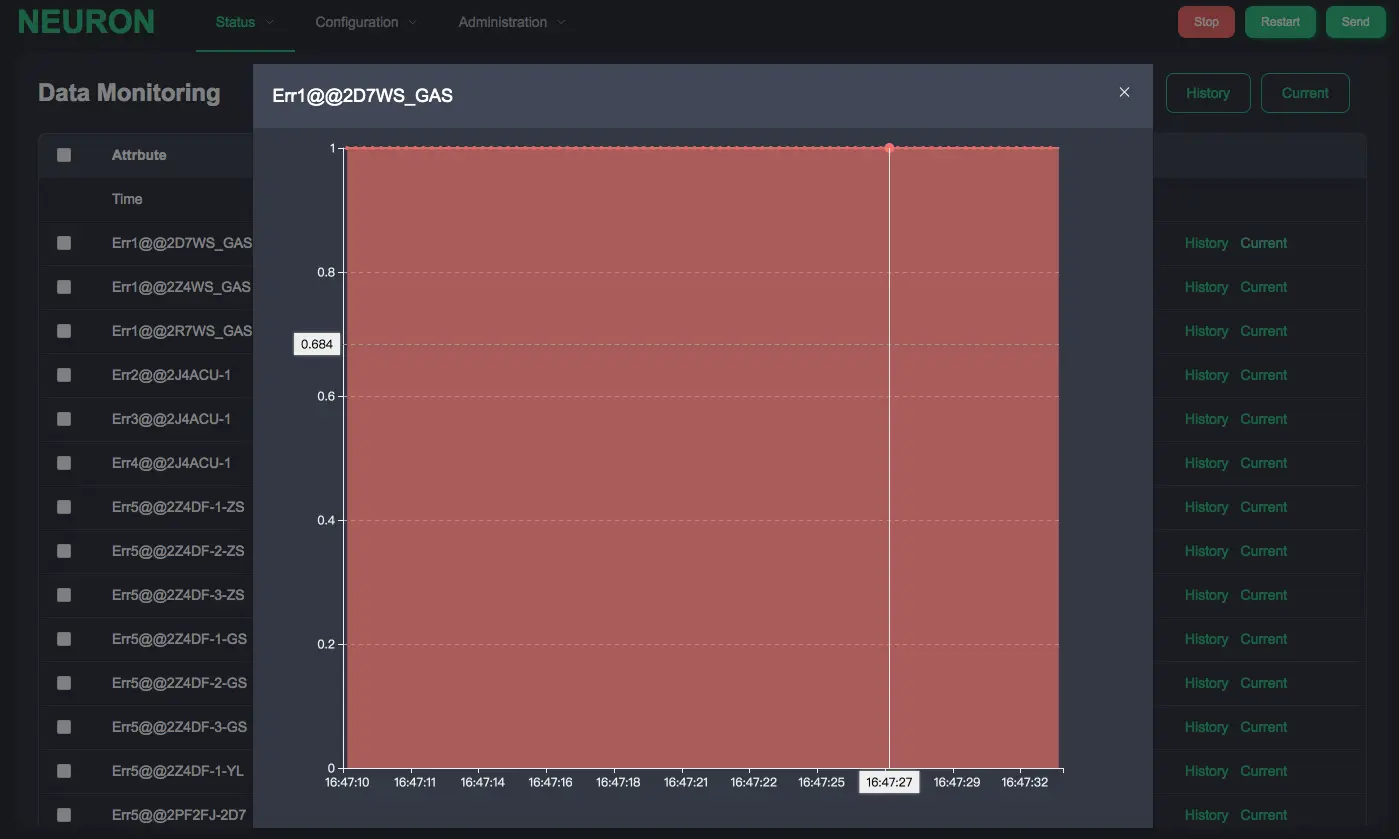Expand the Administration dropdown menu
This screenshot has width=1399, height=839.
pos(511,22)
